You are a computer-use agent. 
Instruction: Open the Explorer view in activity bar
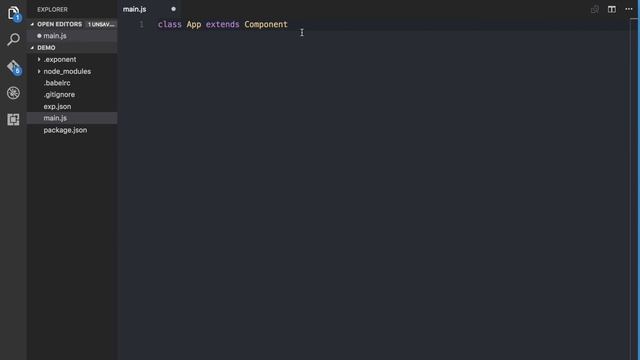13,13
